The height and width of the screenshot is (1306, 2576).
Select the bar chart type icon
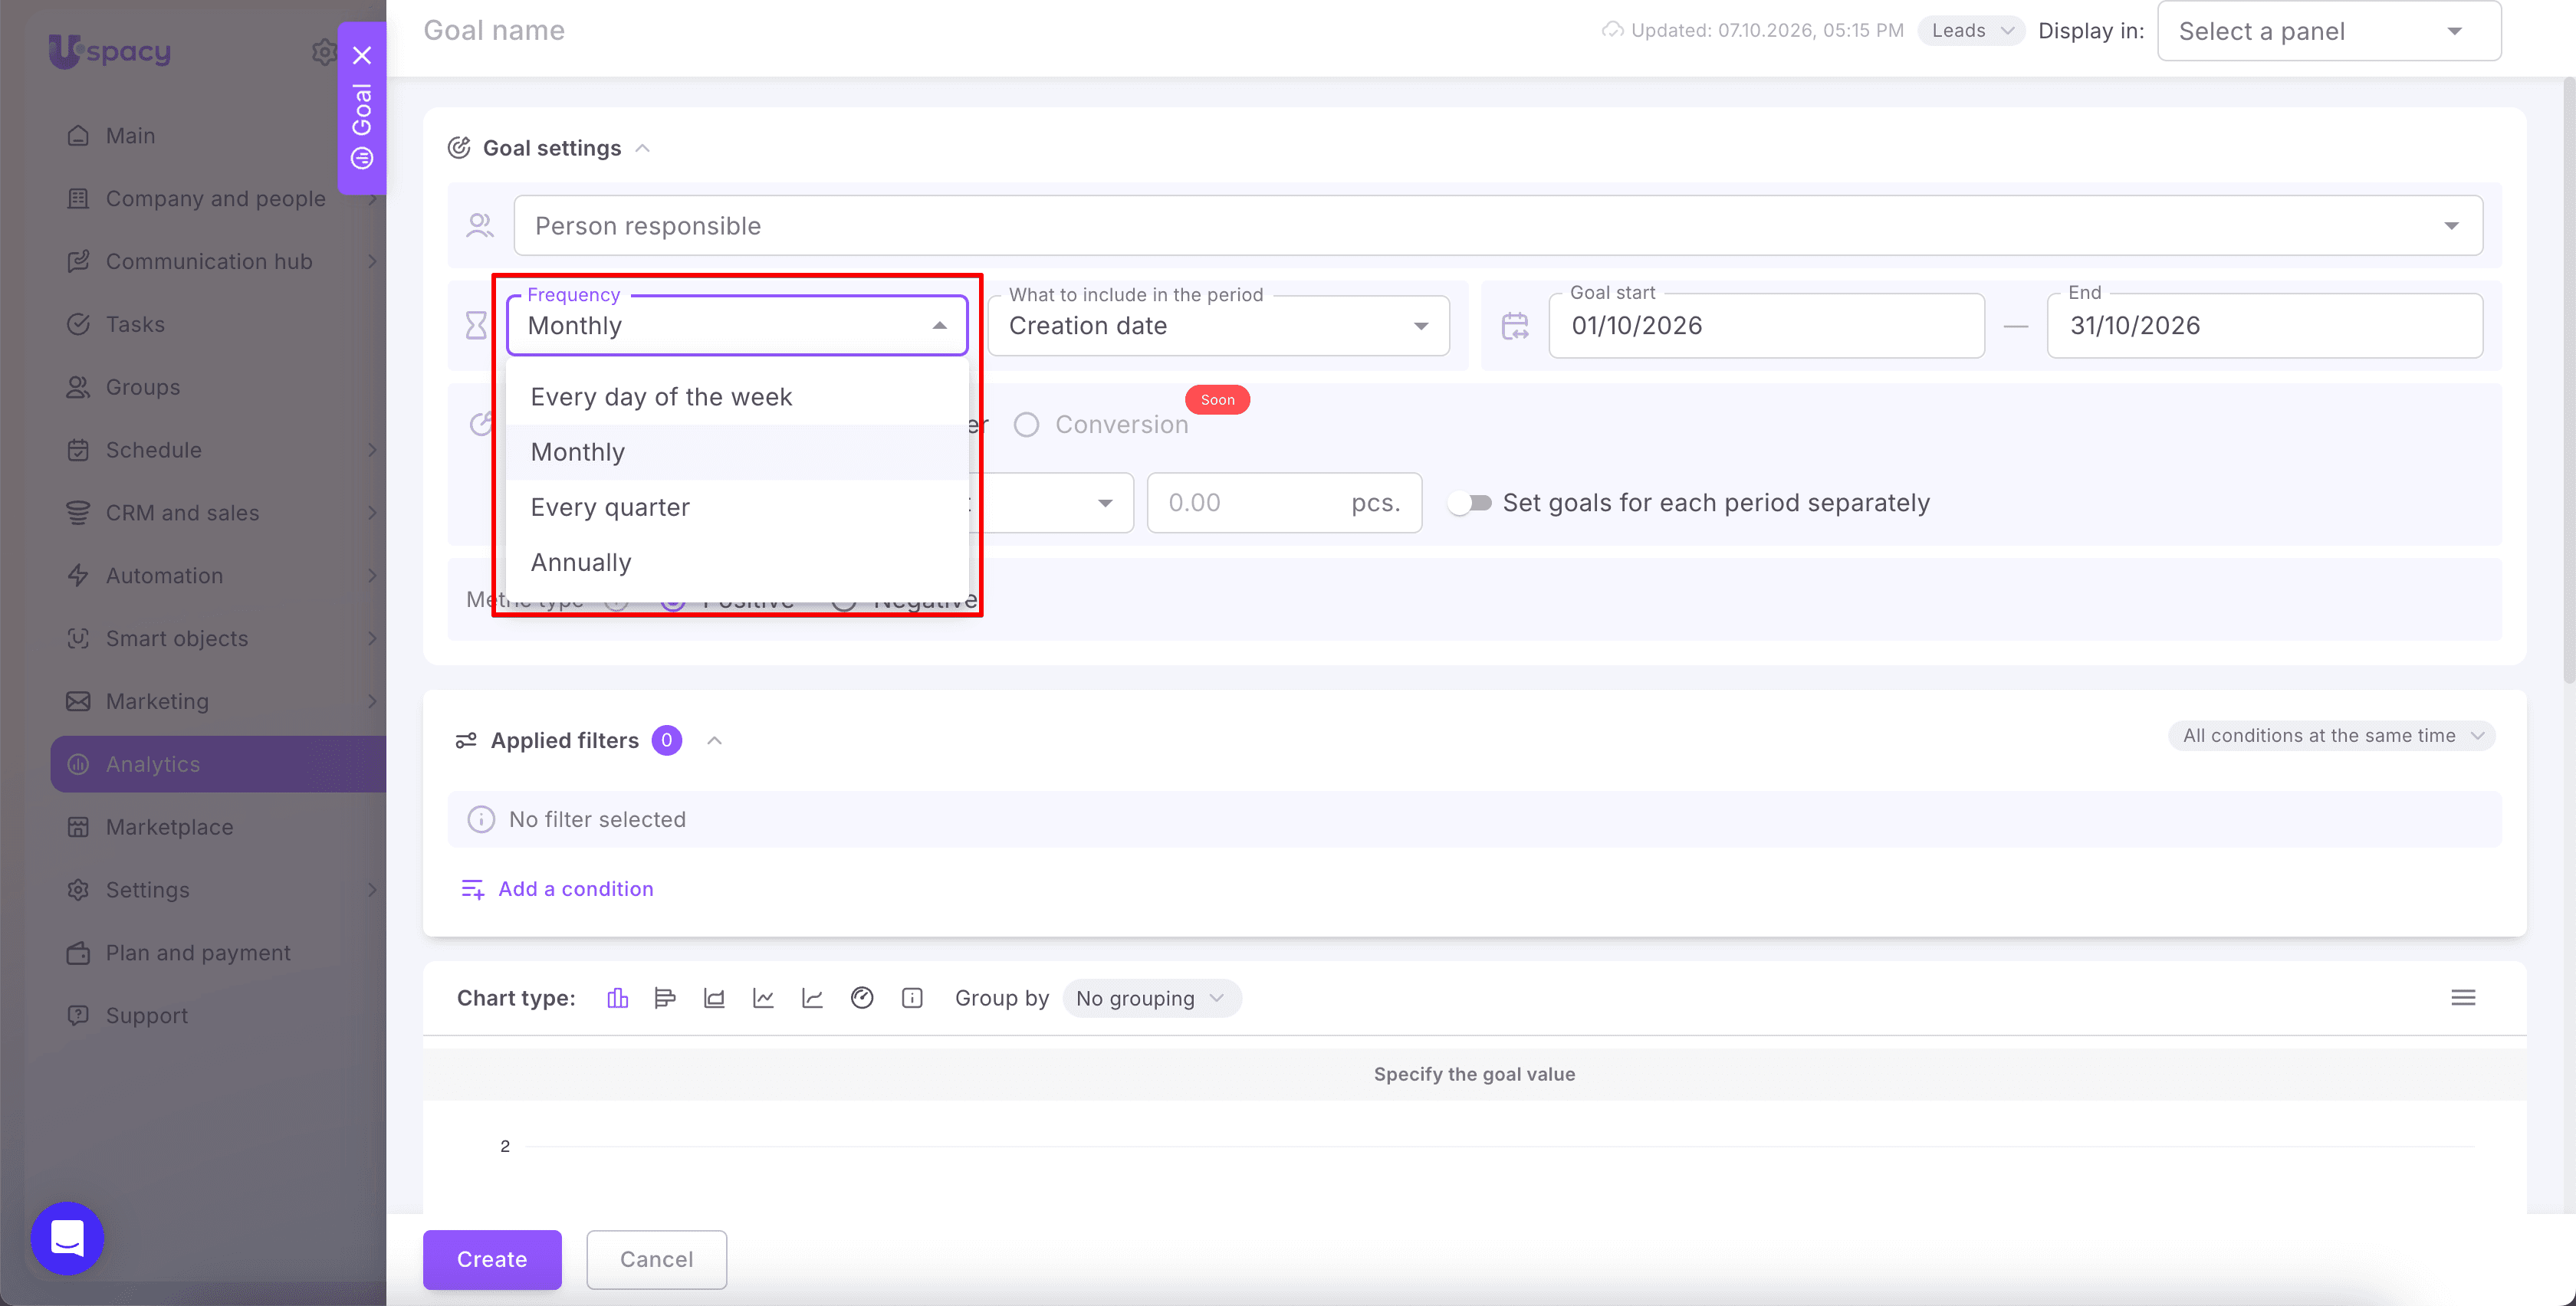(x=617, y=998)
